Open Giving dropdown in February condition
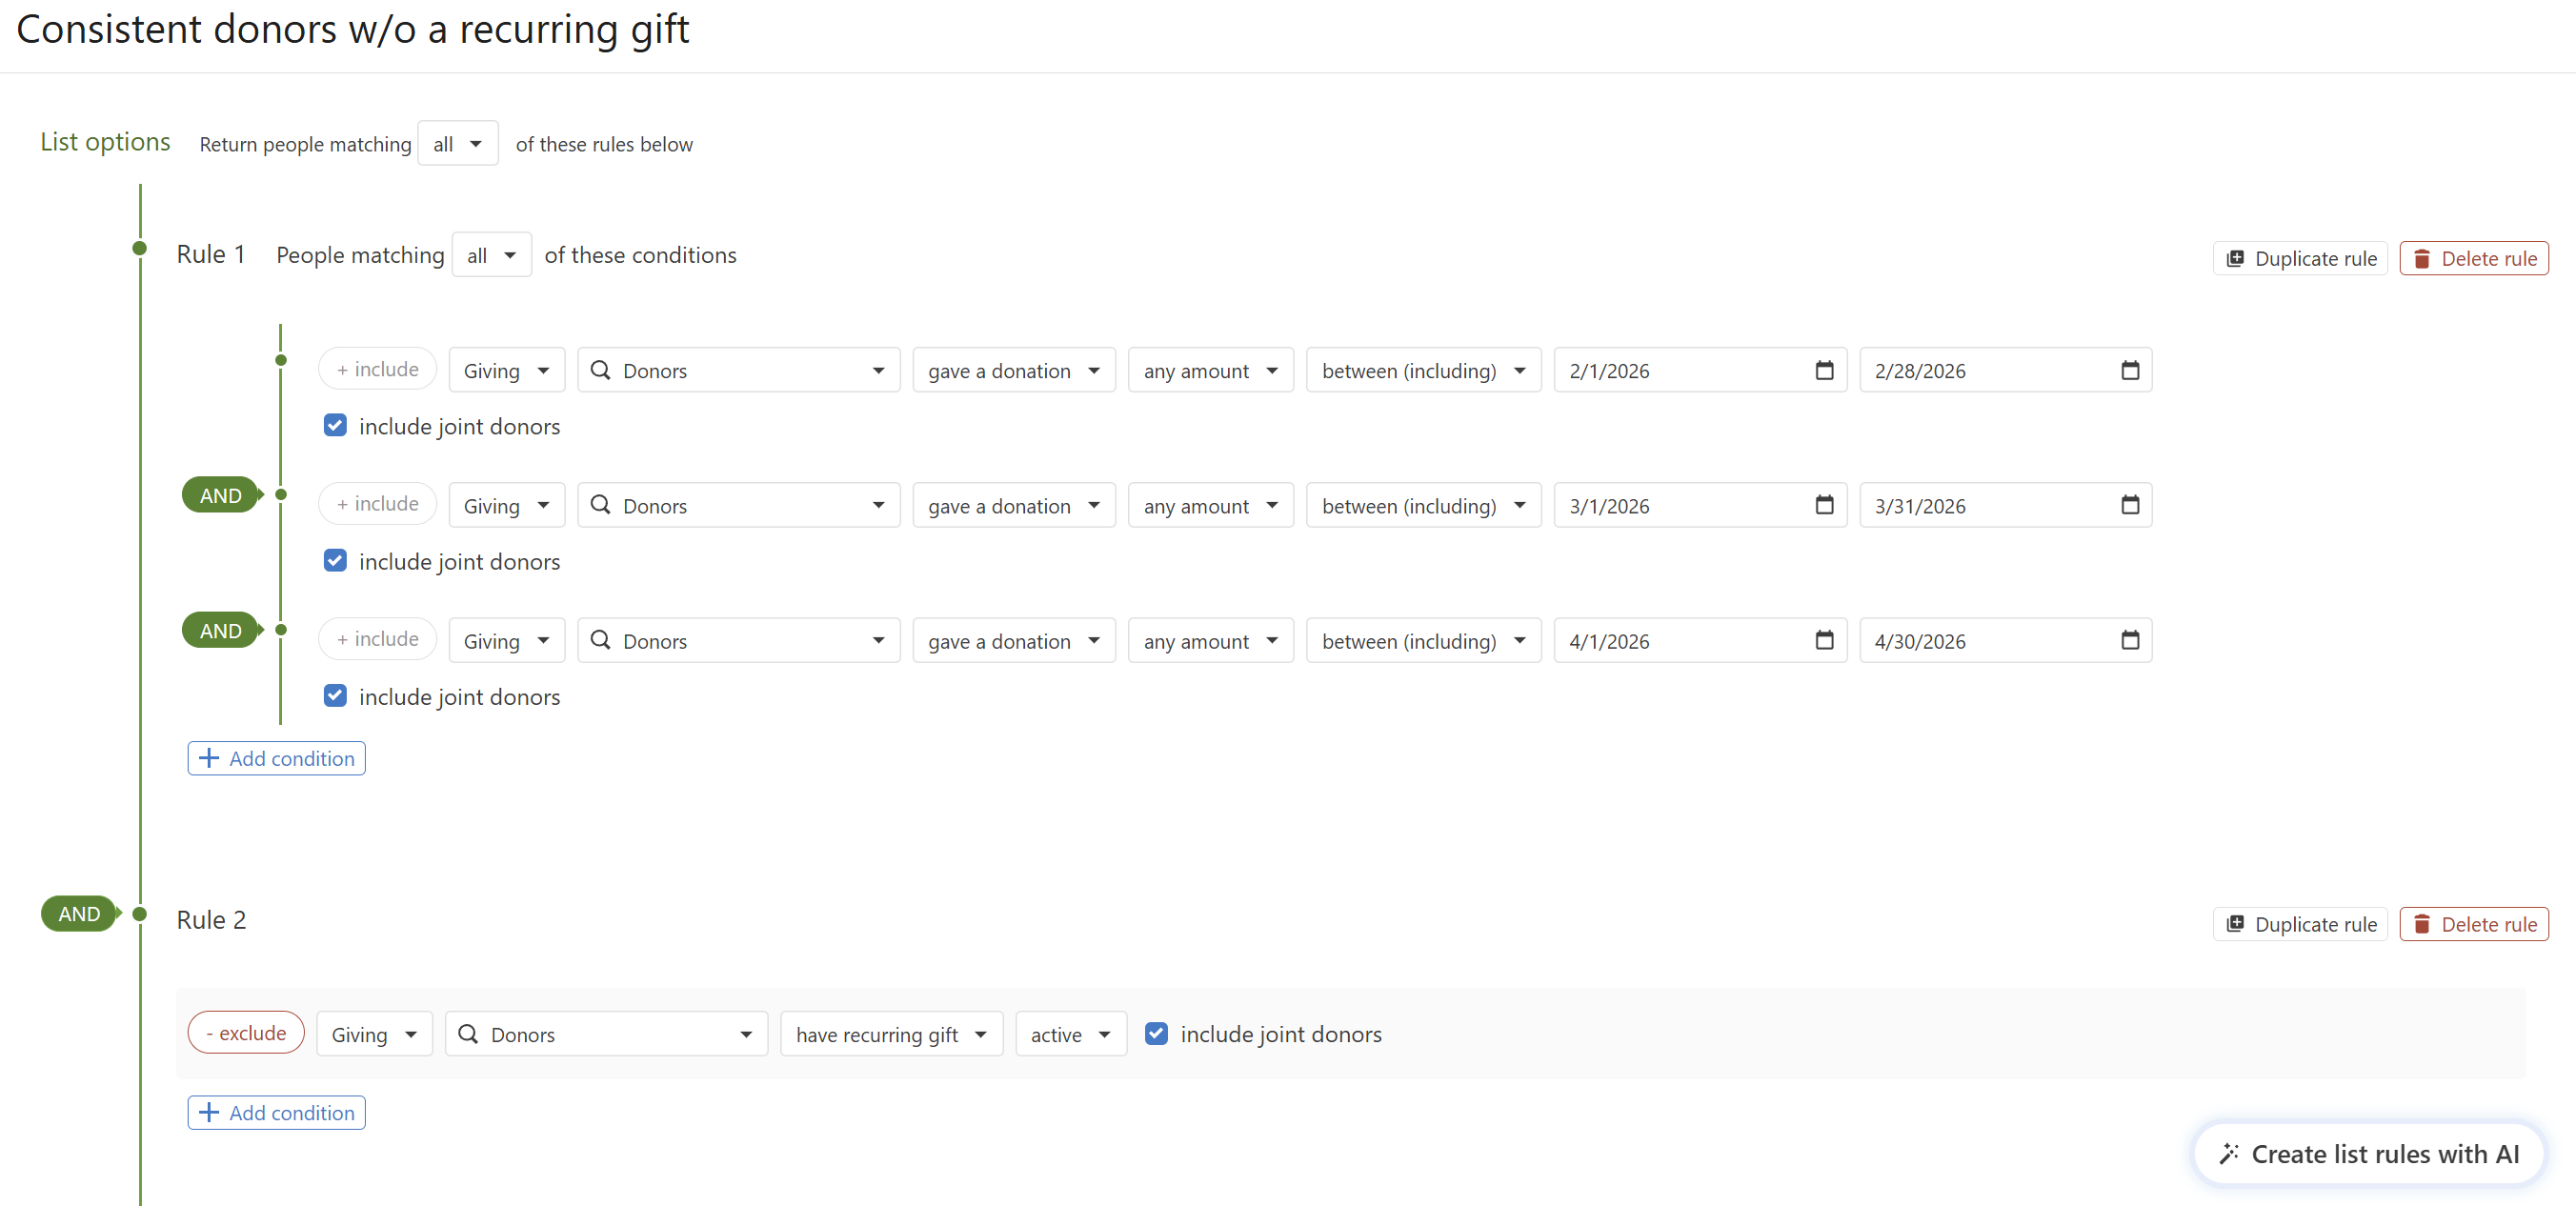Image resolution: width=2576 pixels, height=1206 pixels. (507, 371)
